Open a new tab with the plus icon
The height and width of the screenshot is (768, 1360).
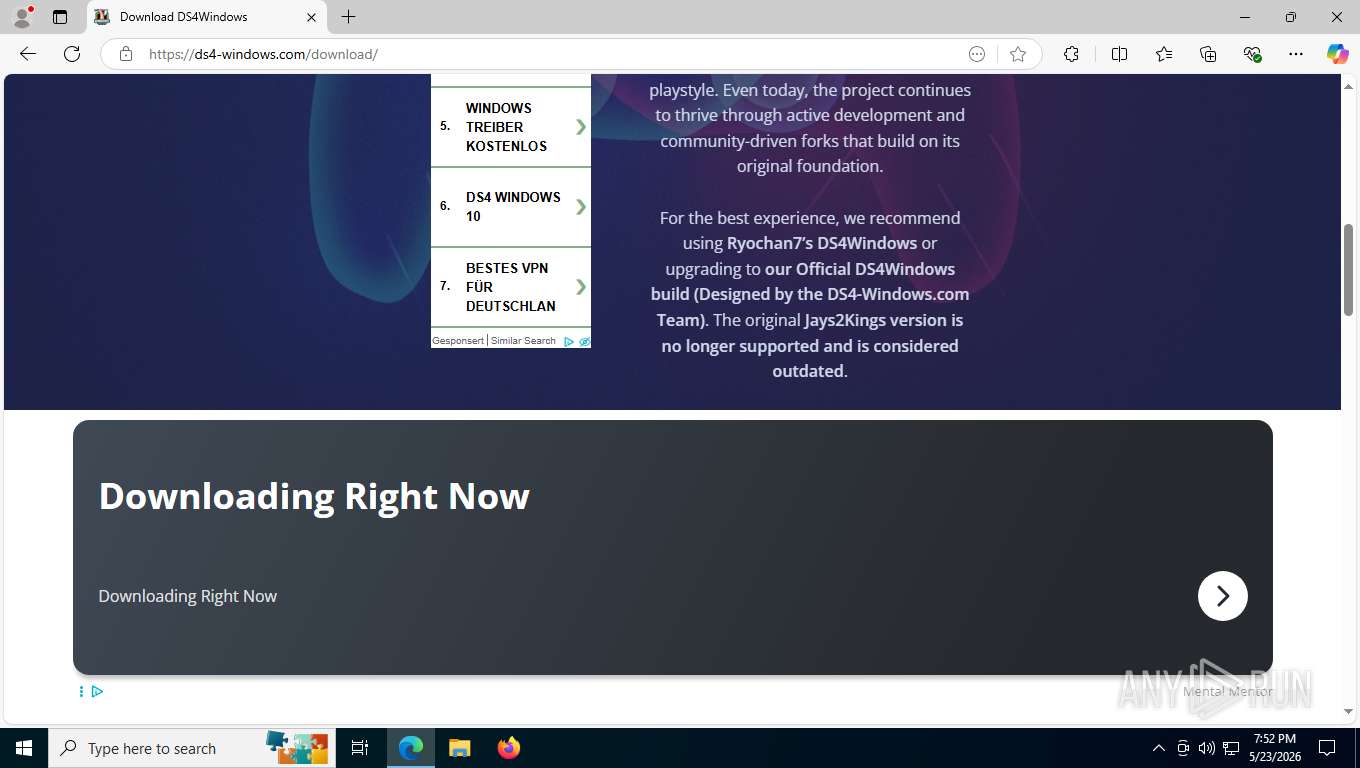[348, 17]
